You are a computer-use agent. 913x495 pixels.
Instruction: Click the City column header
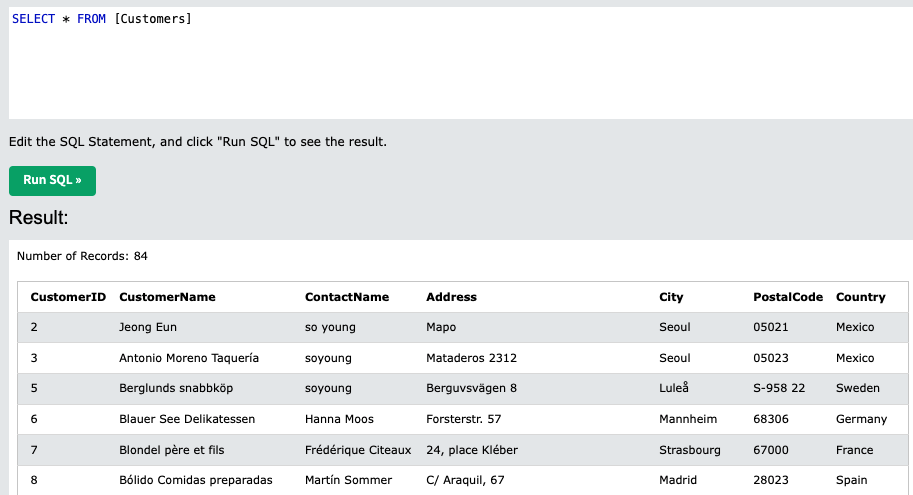tap(671, 297)
